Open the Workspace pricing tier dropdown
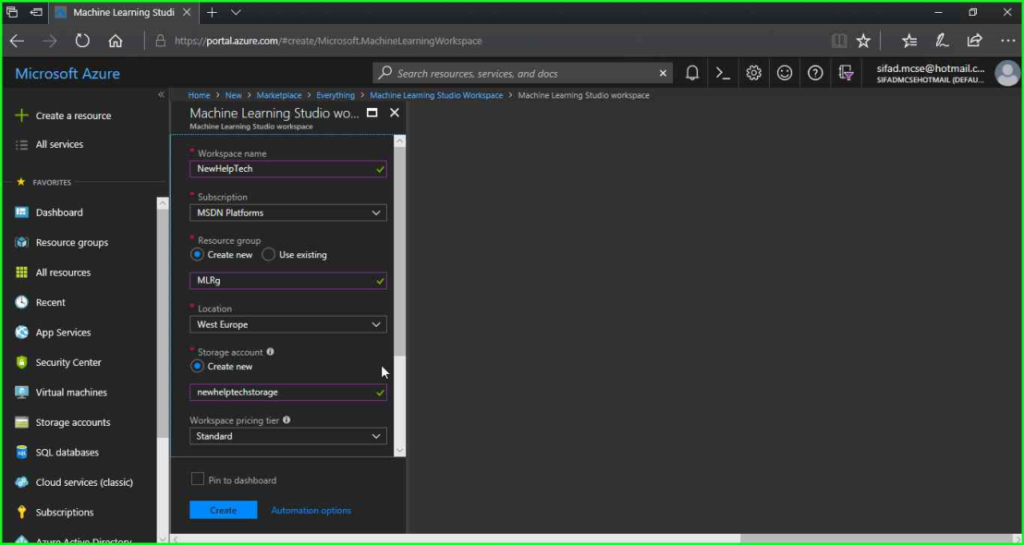 [x=288, y=436]
